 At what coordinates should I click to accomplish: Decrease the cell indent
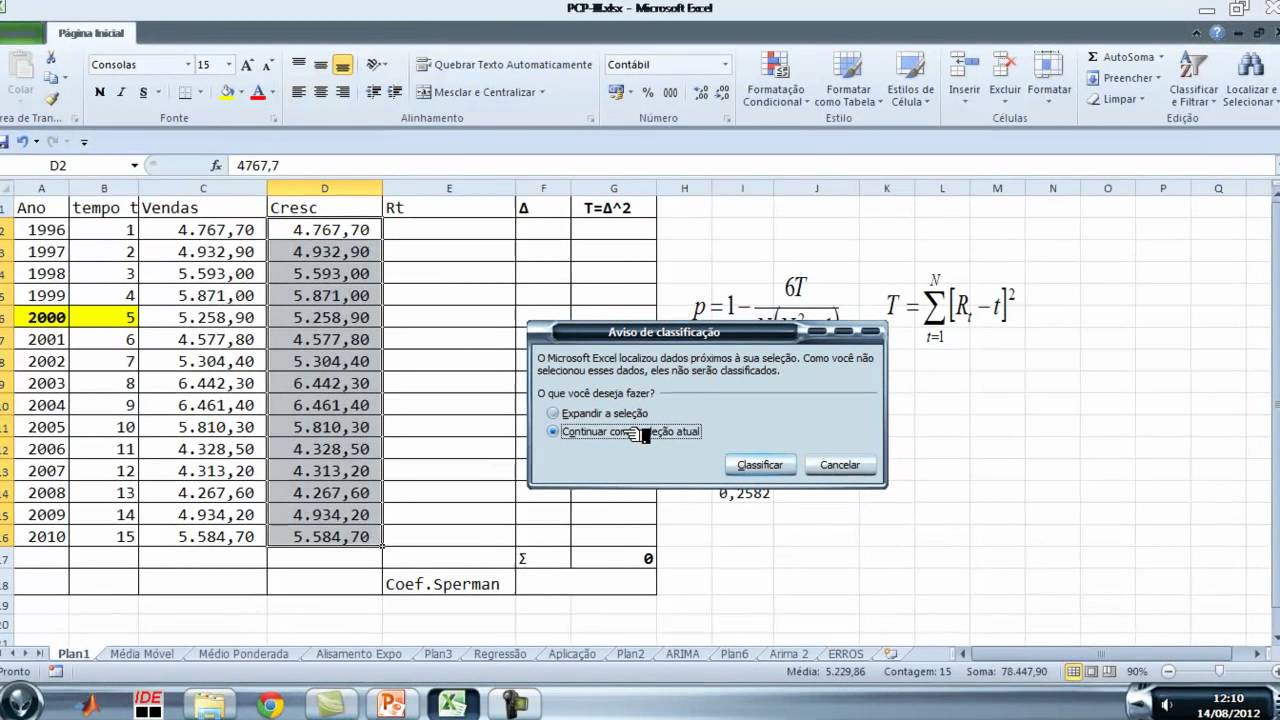tap(374, 92)
